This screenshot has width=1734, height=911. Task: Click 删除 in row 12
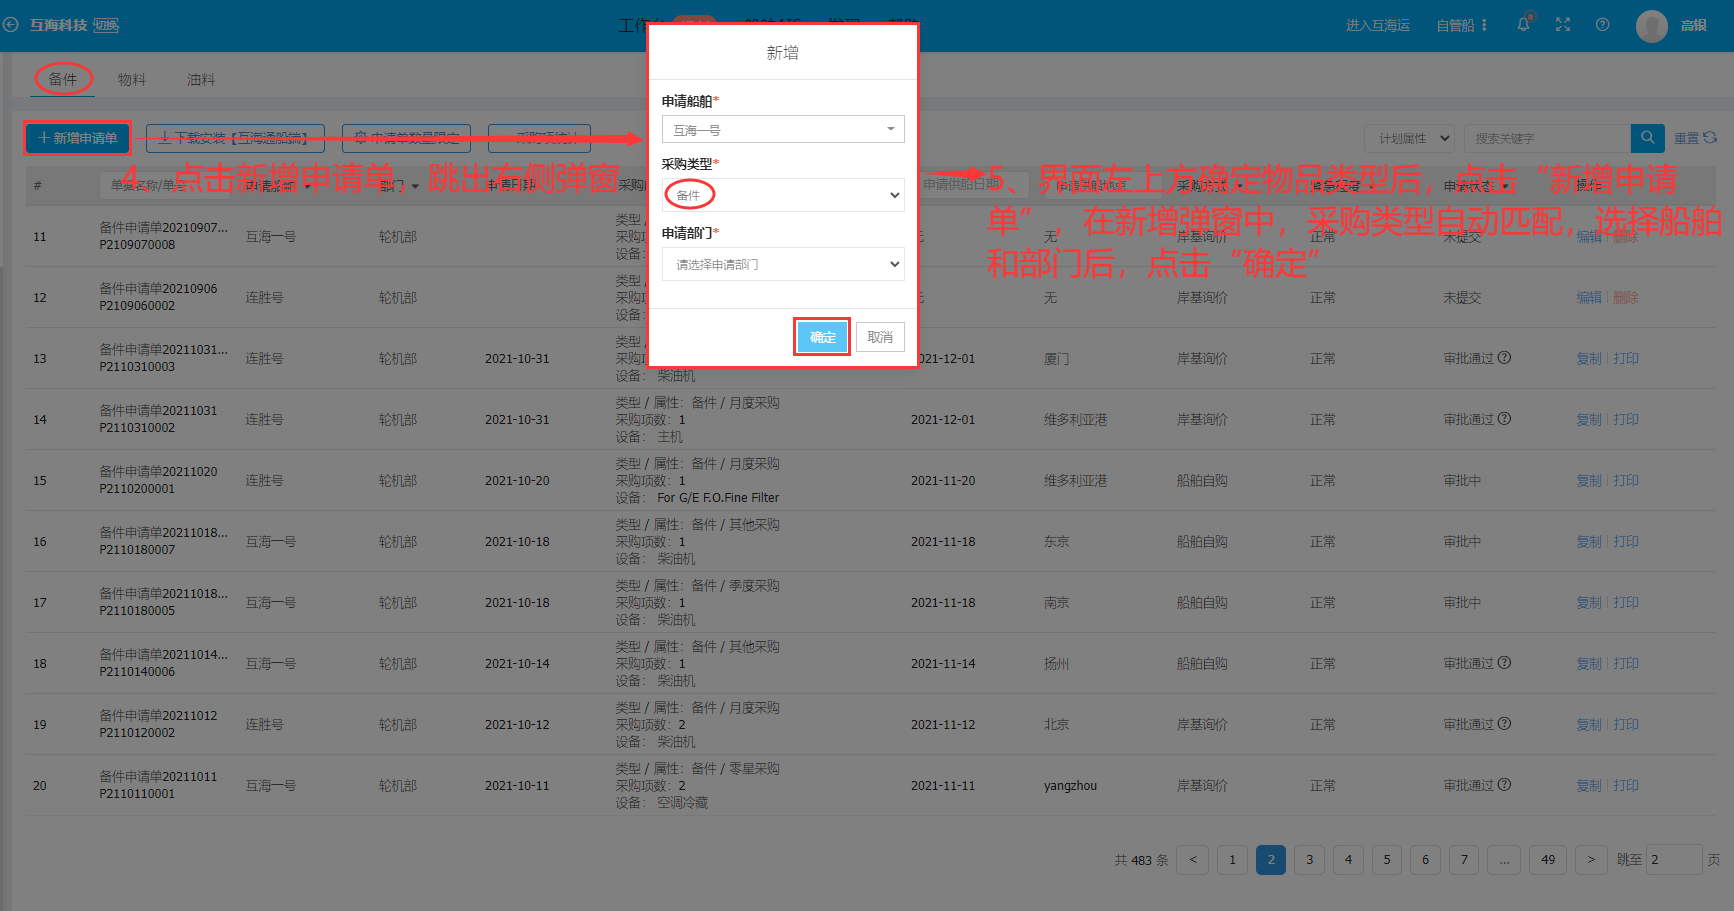[1626, 297]
